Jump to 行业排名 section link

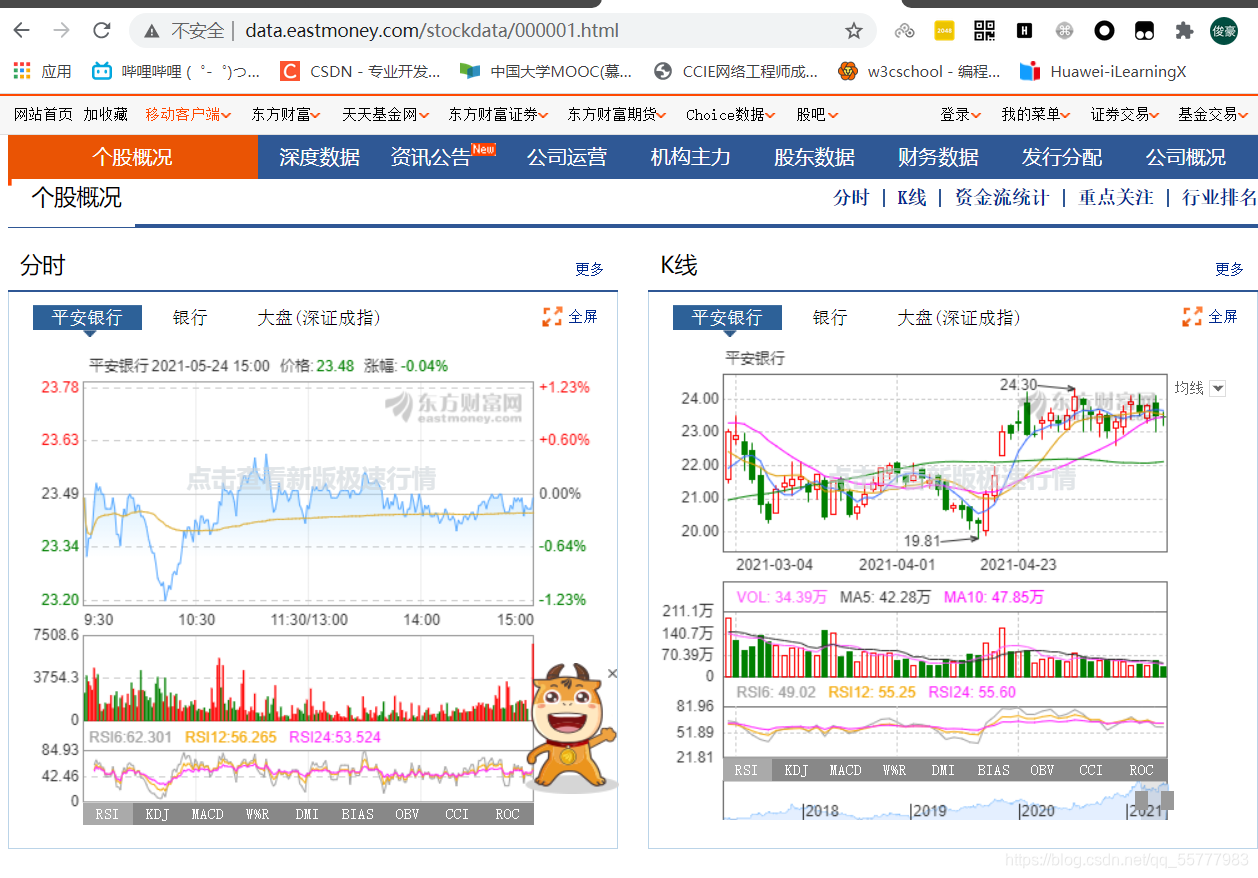pos(1220,197)
